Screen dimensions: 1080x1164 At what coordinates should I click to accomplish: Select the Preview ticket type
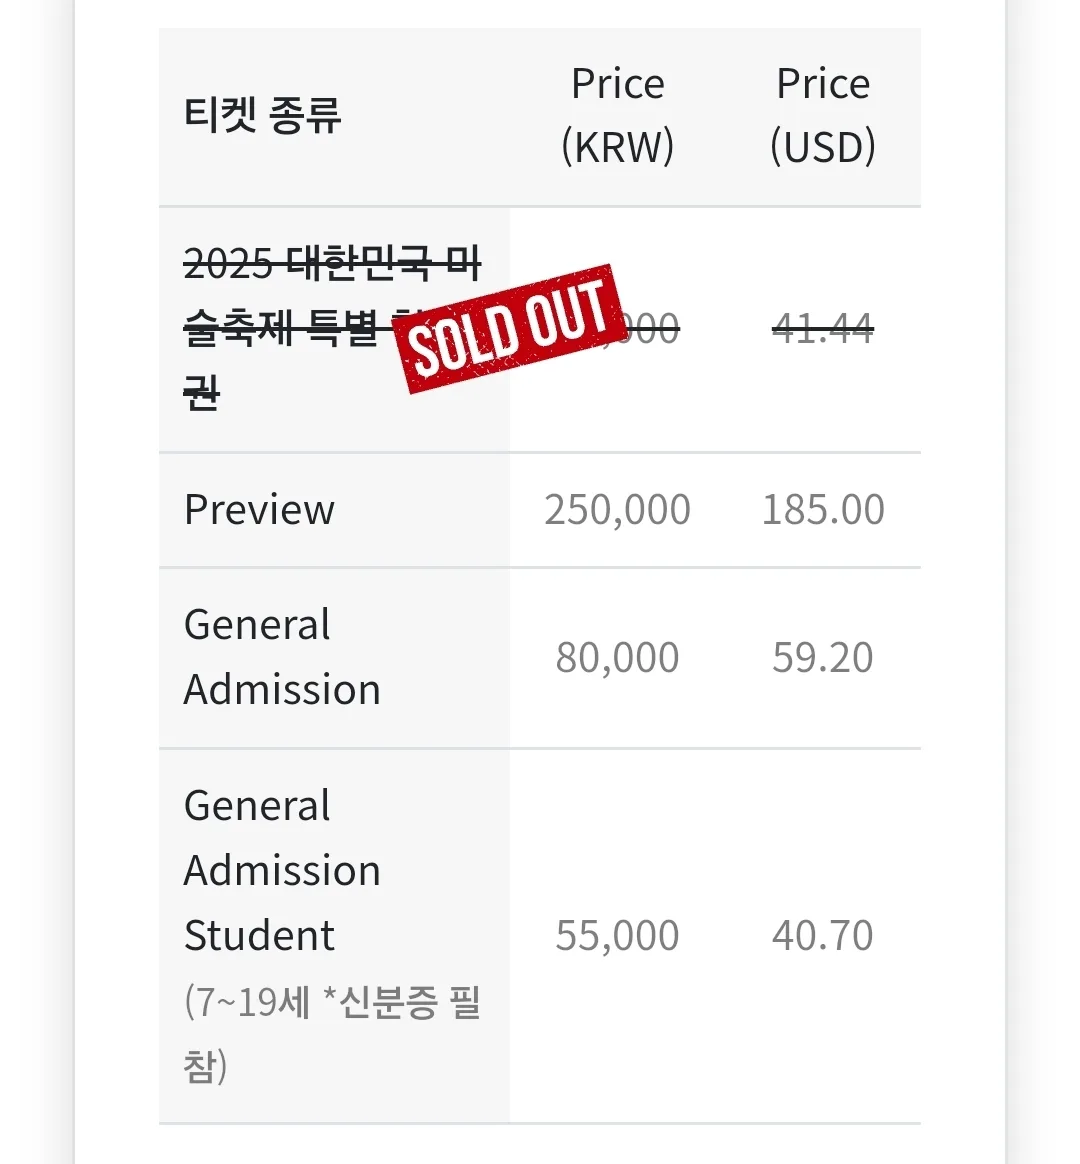click(x=259, y=509)
